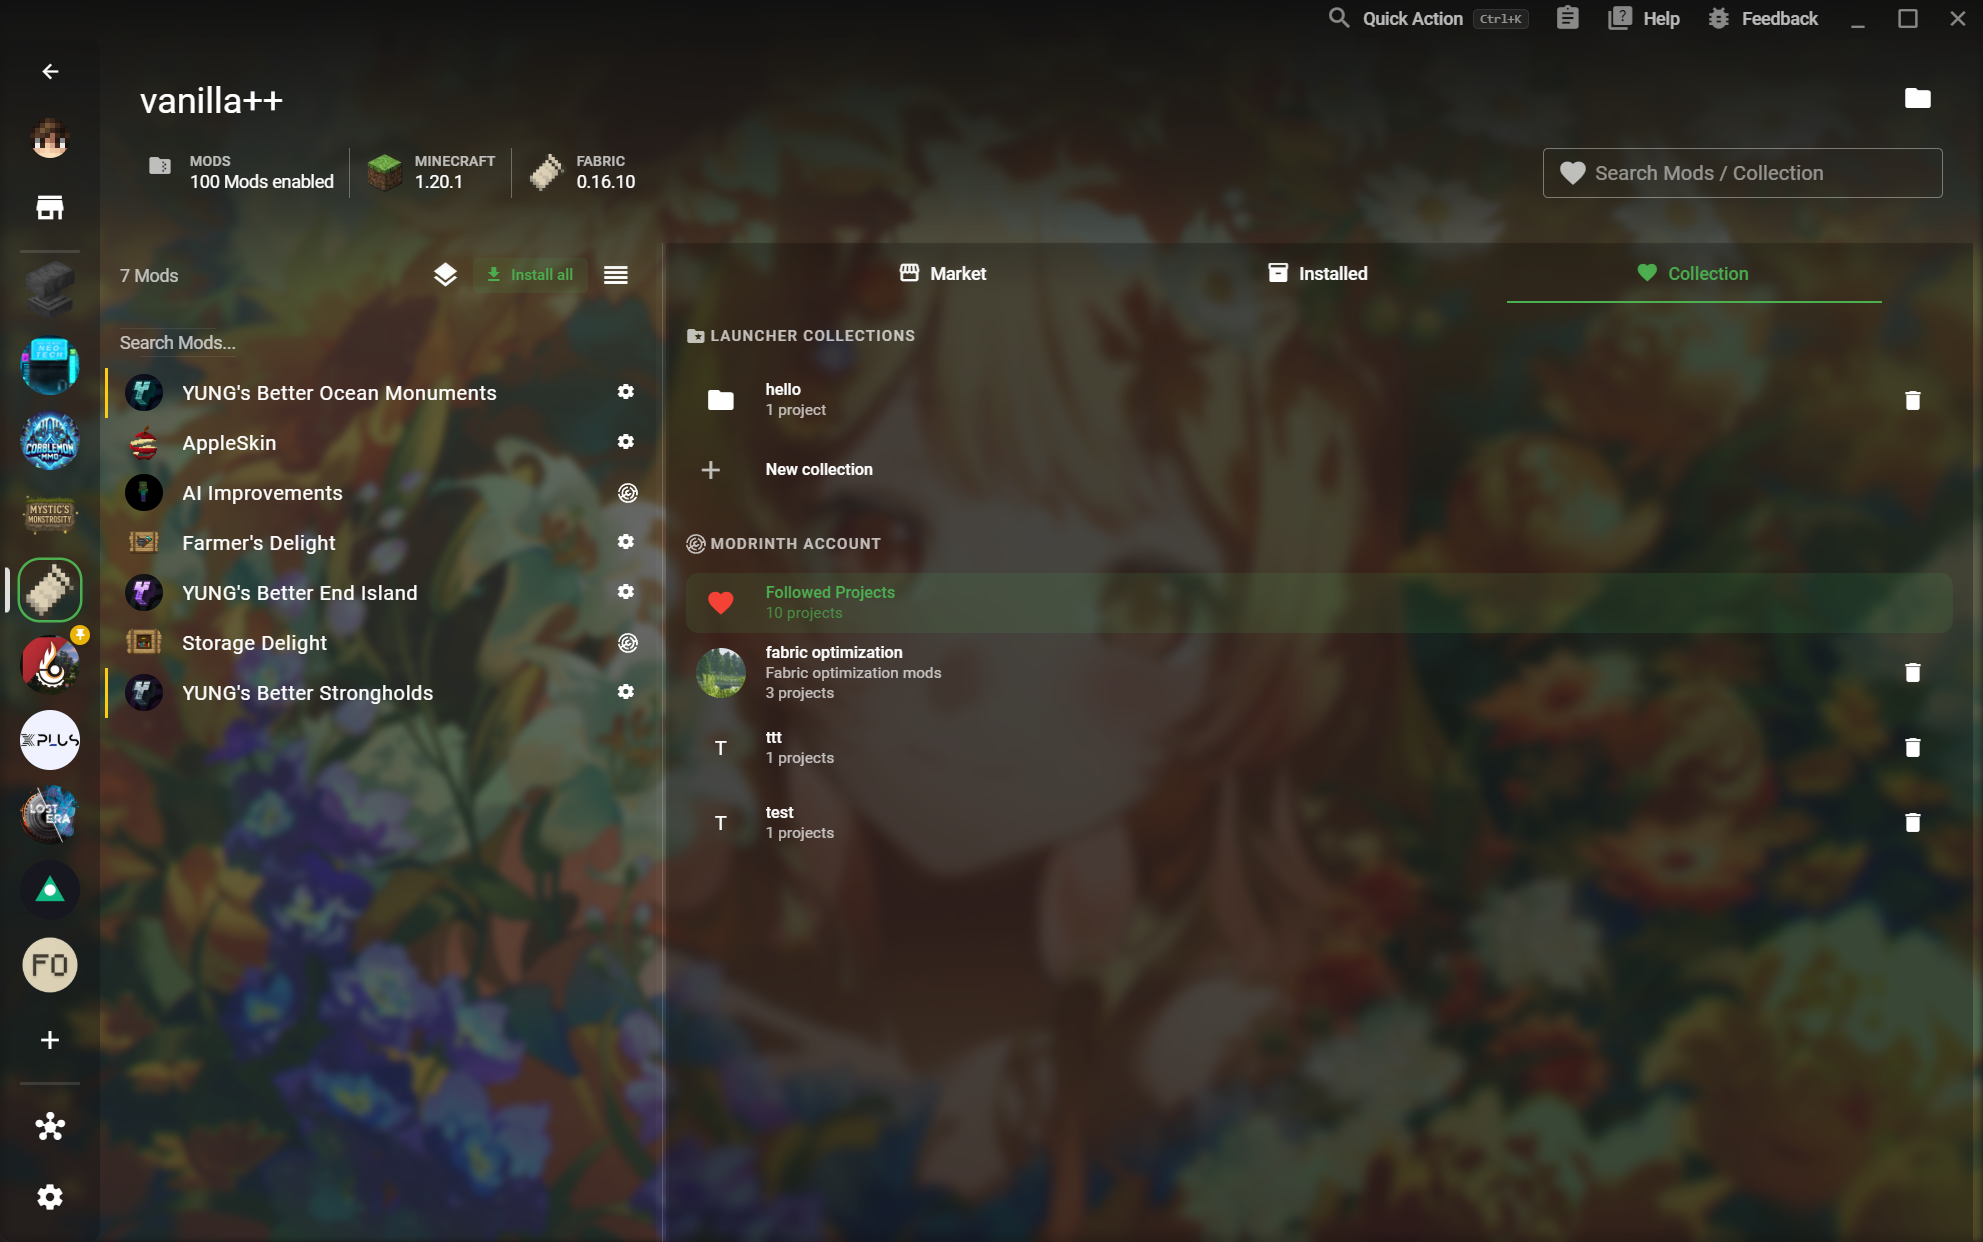This screenshot has width=1983, height=1242.
Task: Open AppleSkin gear options
Action: tap(626, 442)
